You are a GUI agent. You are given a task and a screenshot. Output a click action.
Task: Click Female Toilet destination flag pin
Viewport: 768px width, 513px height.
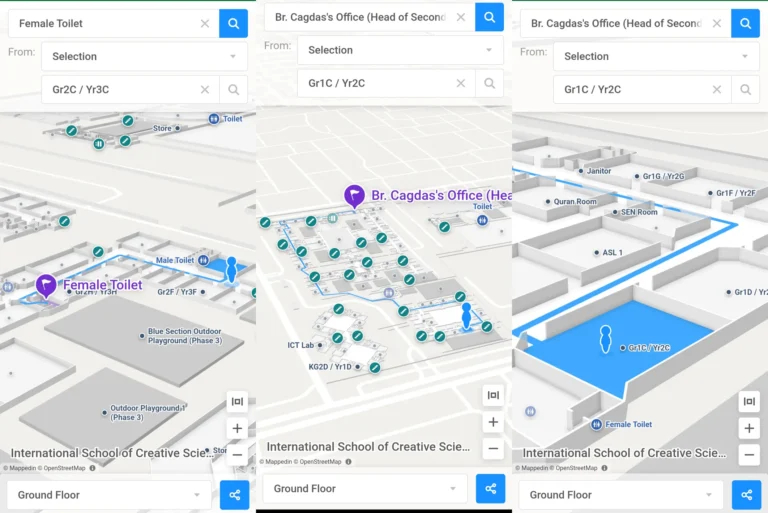[46, 285]
